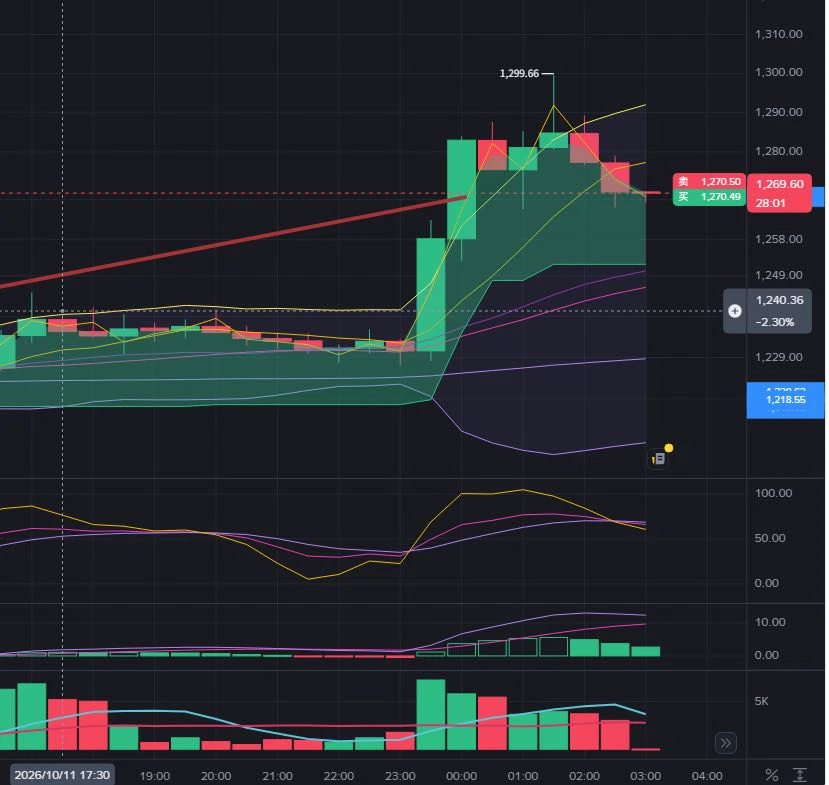Click the 23:00 time axis label
Image resolution: width=829 pixels, height=785 pixels.
tap(400, 776)
